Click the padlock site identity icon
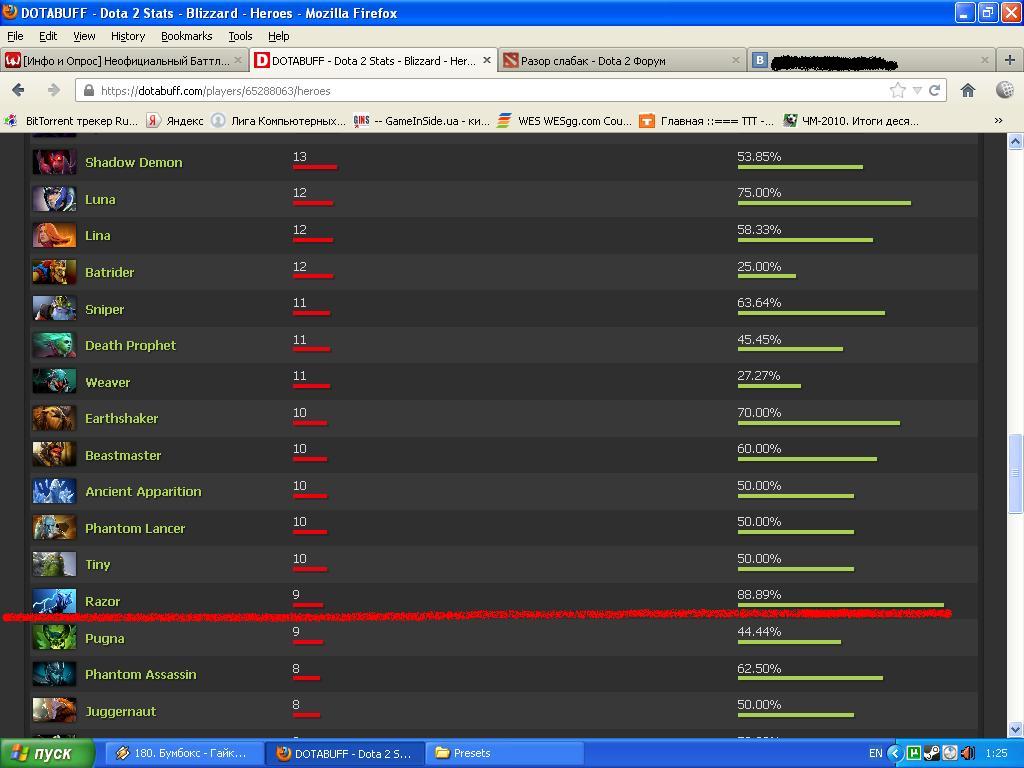Screen dimensions: 1024x768 coord(89,91)
